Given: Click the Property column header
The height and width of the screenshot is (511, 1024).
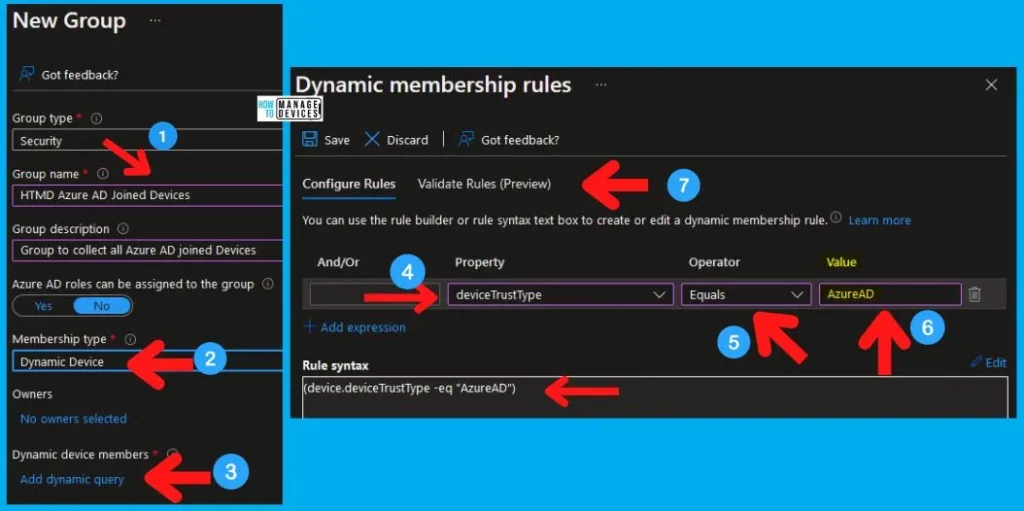Looking at the screenshot, I should tap(479, 262).
